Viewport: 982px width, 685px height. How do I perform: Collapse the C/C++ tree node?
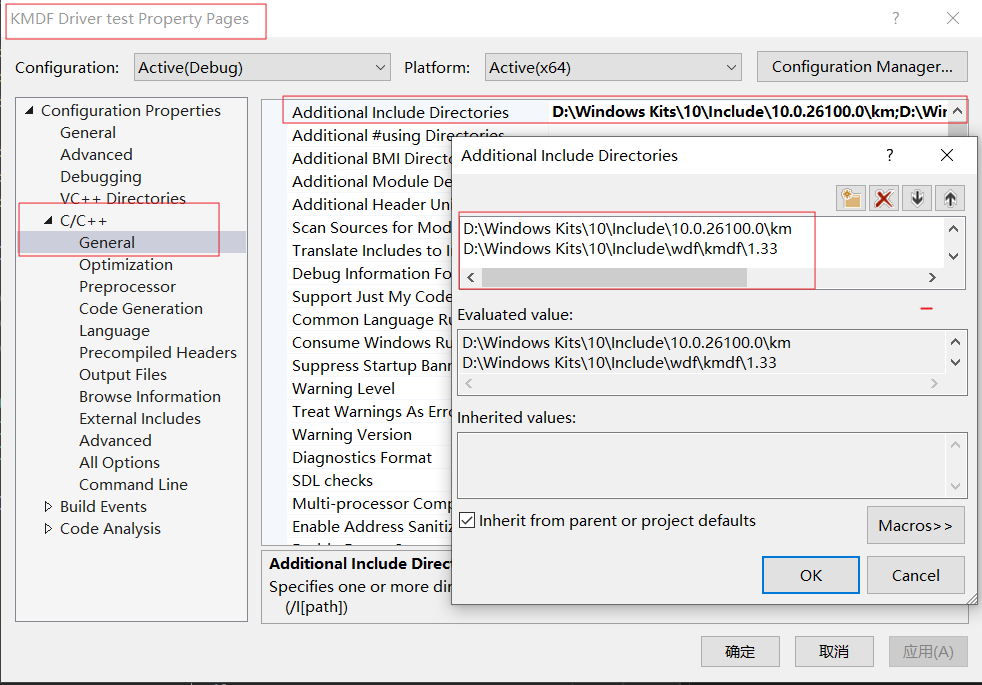[48, 220]
